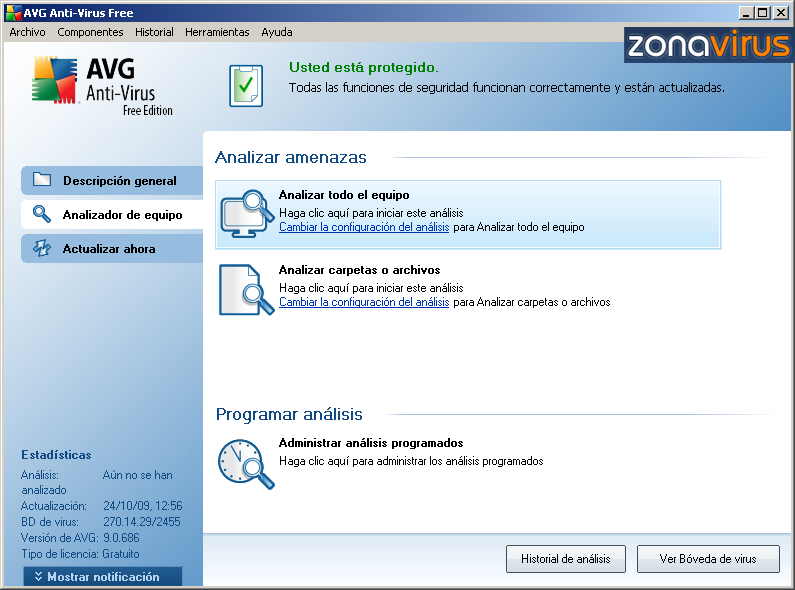795x590 pixels.
Task: Click the Historial de análisis button
Action: point(566,559)
